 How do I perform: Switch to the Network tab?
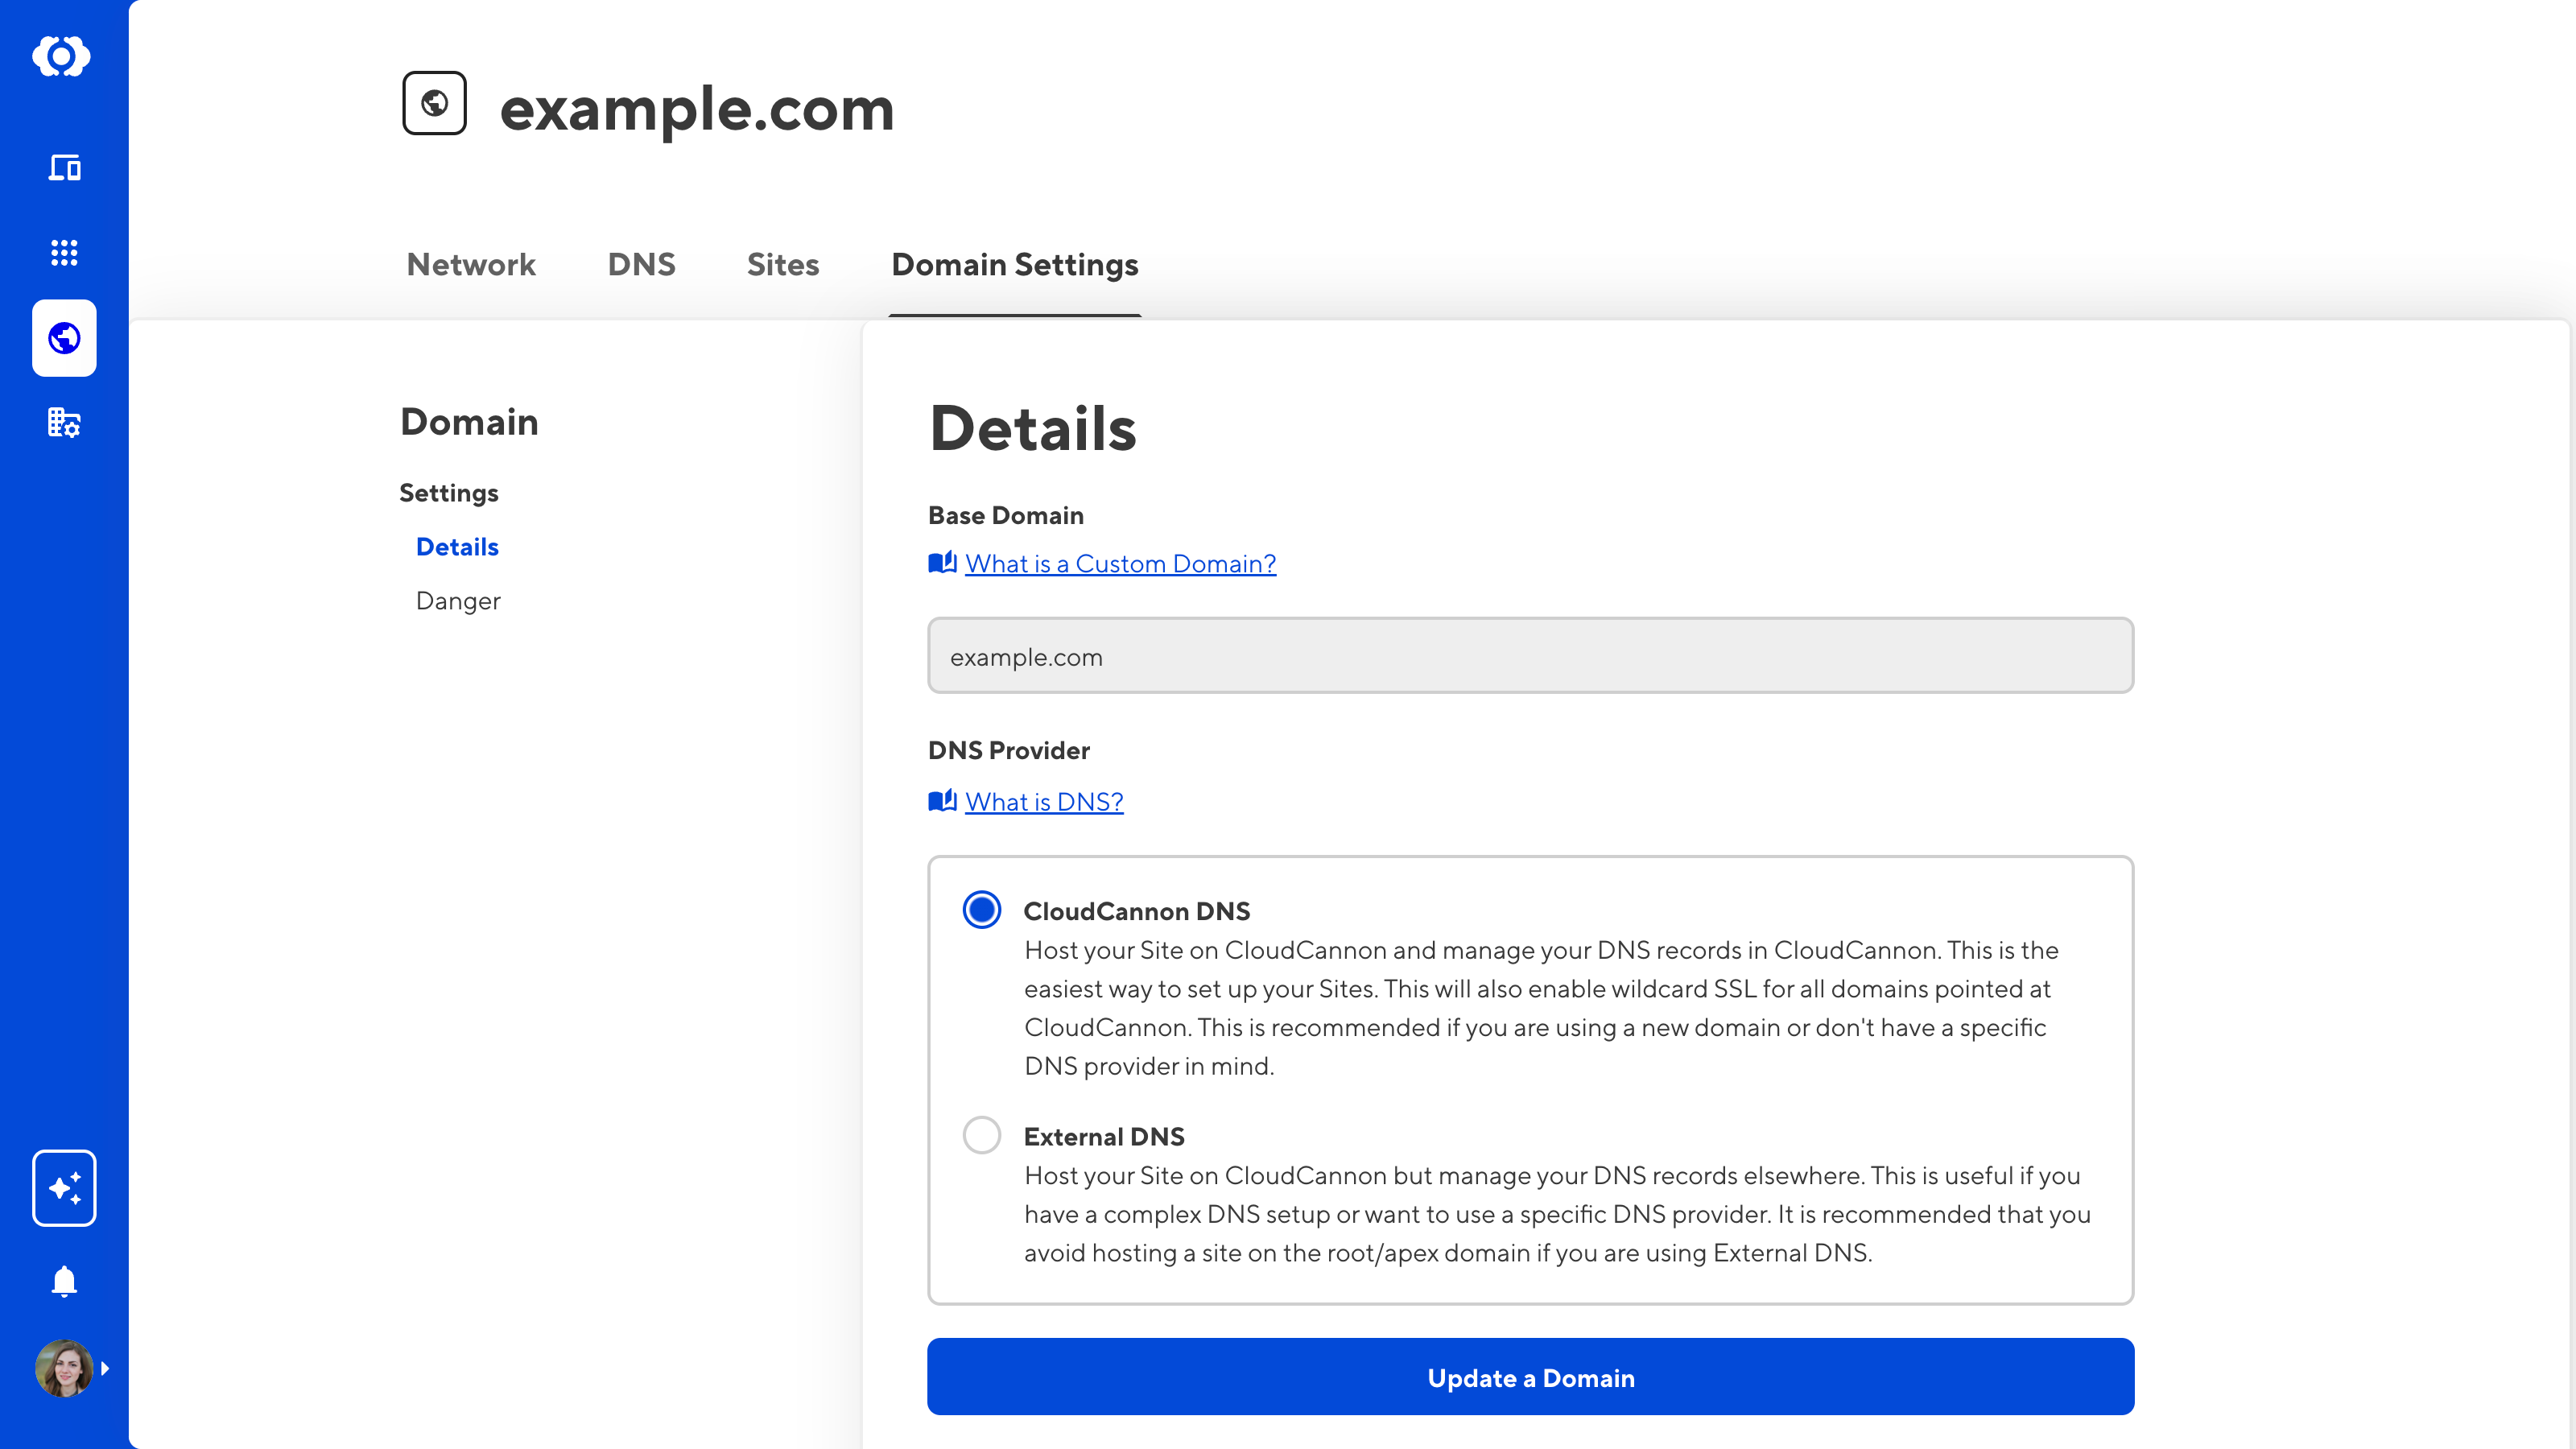point(471,265)
